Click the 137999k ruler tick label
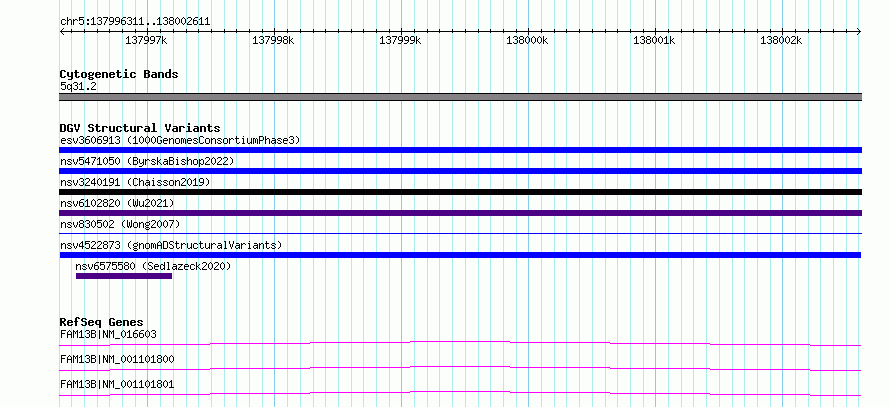890x407 pixels. click(x=401, y=40)
